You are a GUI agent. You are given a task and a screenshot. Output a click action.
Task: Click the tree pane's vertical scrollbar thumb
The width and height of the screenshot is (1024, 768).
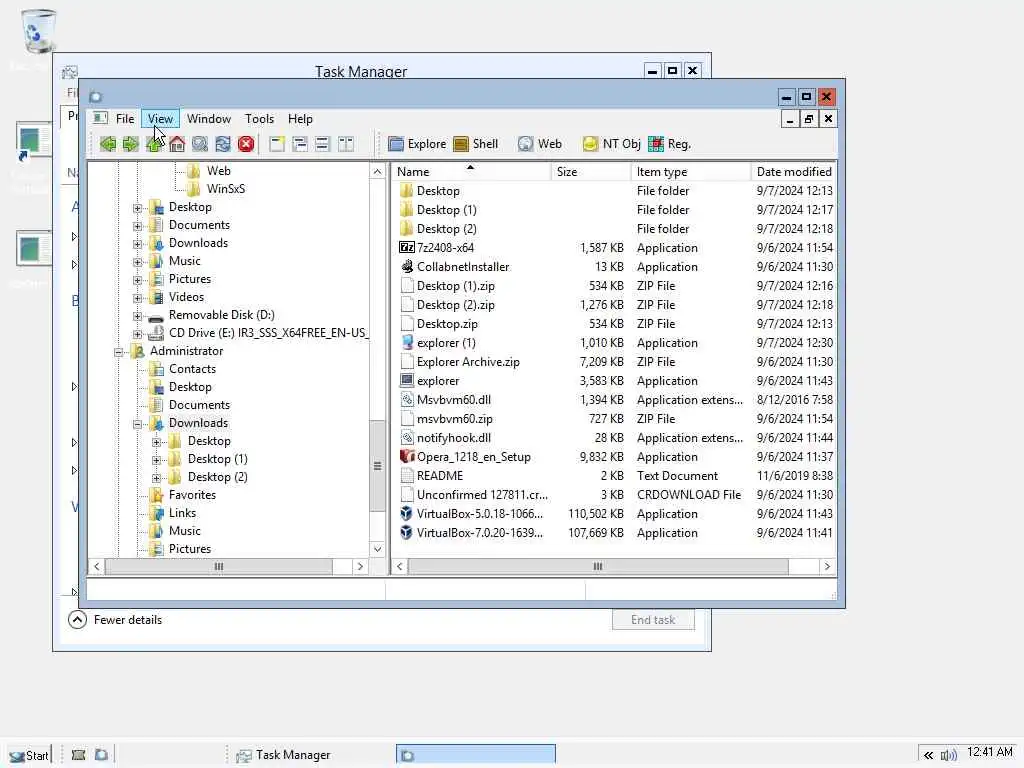pyautogui.click(x=377, y=466)
